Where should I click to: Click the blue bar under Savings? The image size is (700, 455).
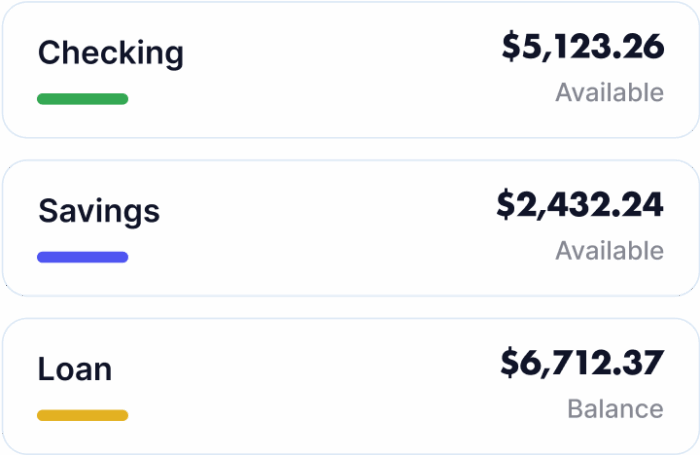[x=82, y=257]
